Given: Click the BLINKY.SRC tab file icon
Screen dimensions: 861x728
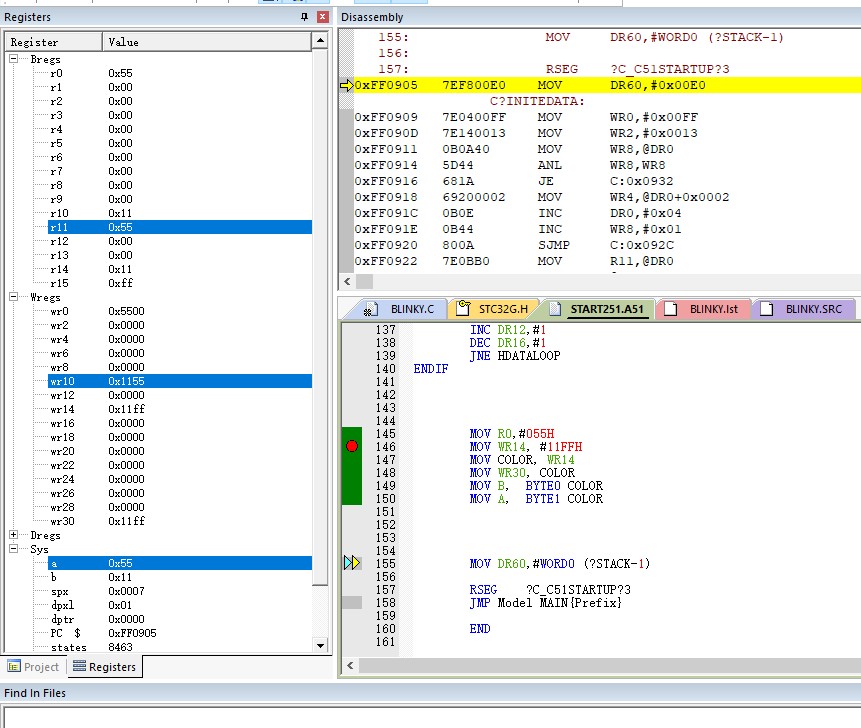Looking at the screenshot, I should click(x=767, y=309).
